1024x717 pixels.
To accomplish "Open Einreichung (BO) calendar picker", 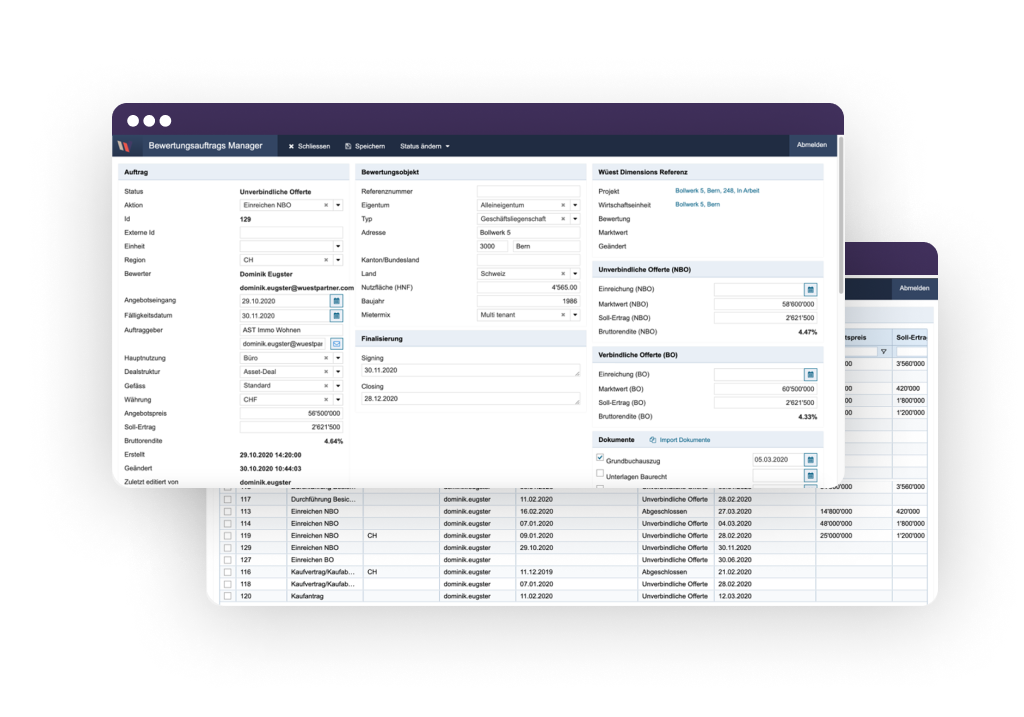I will coord(810,375).
